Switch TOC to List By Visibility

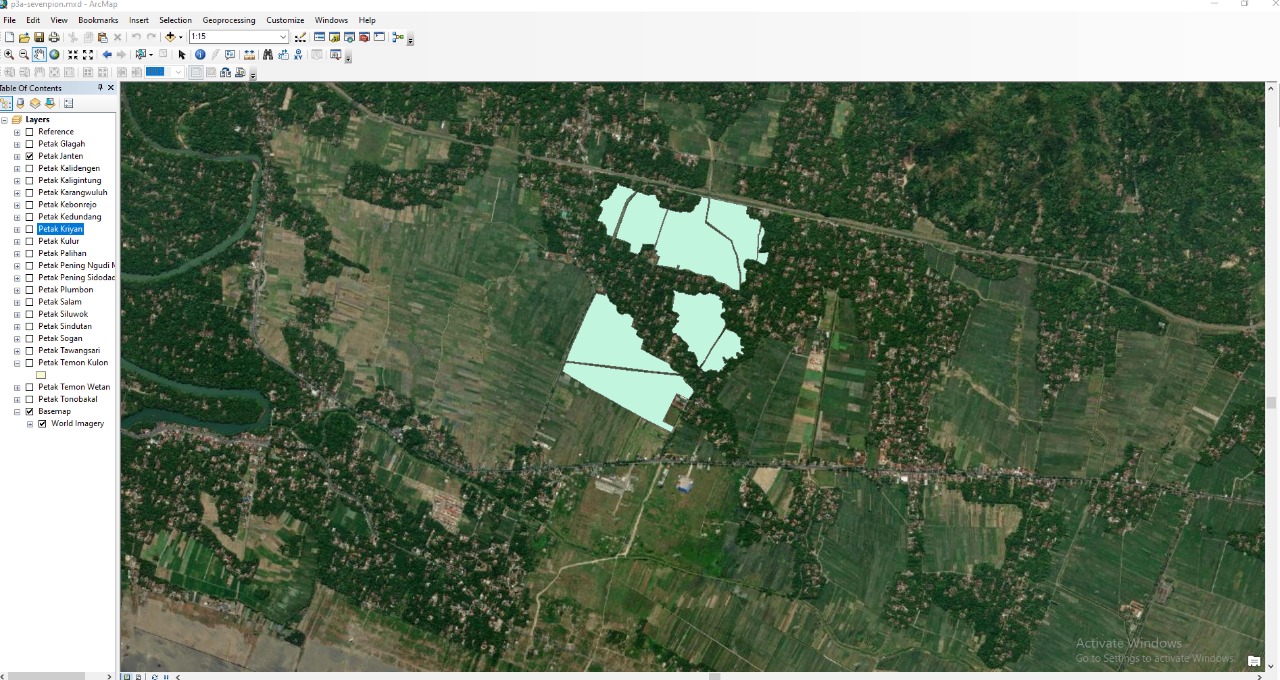[35, 103]
